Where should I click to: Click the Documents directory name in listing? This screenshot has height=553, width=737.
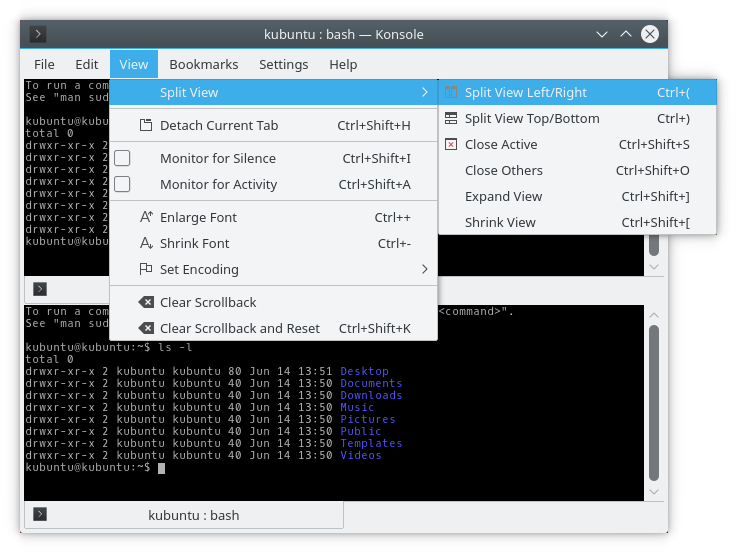[x=371, y=383]
